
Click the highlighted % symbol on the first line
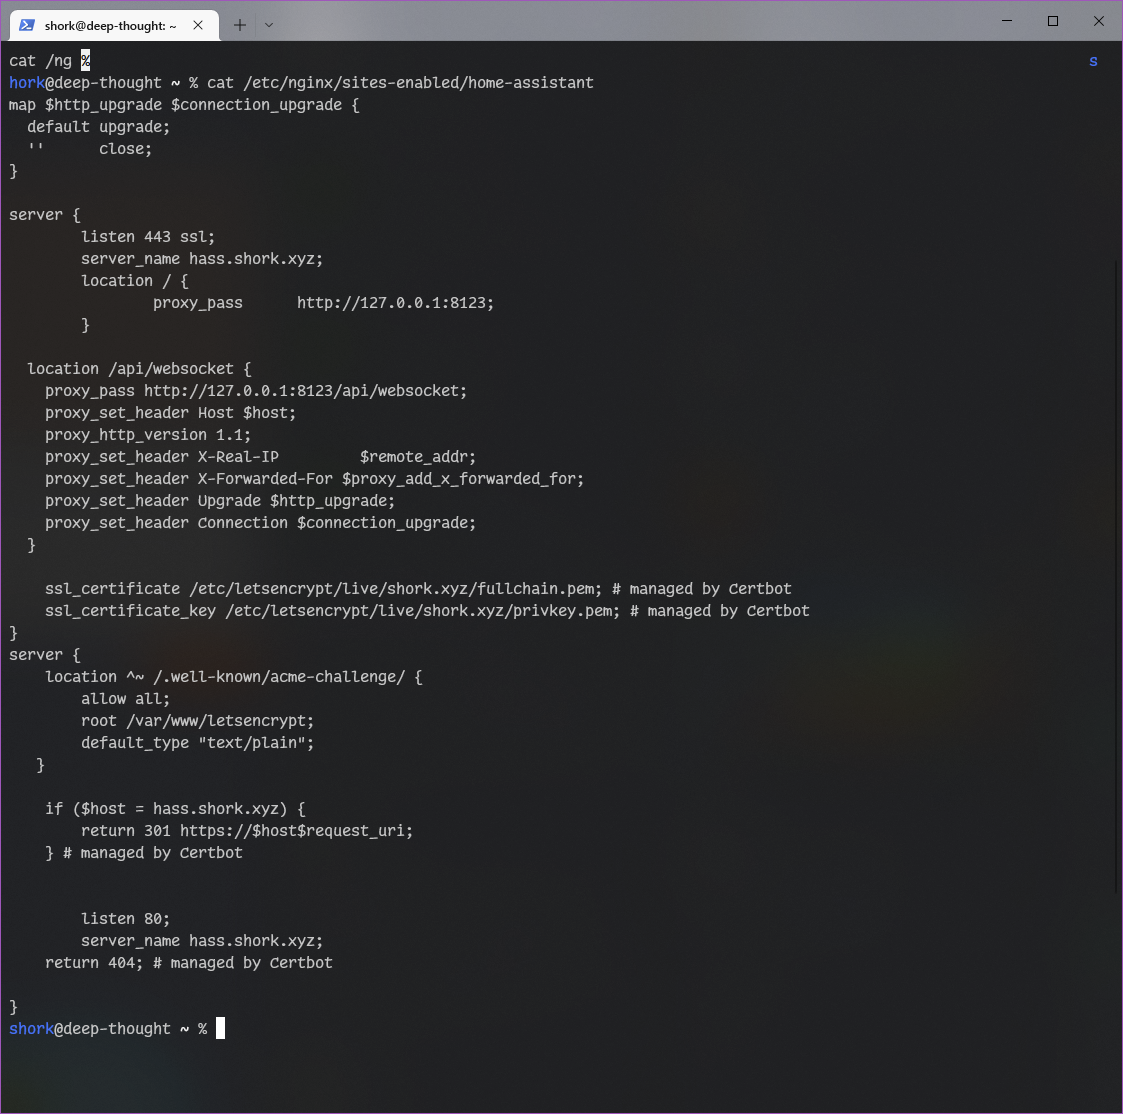point(86,61)
